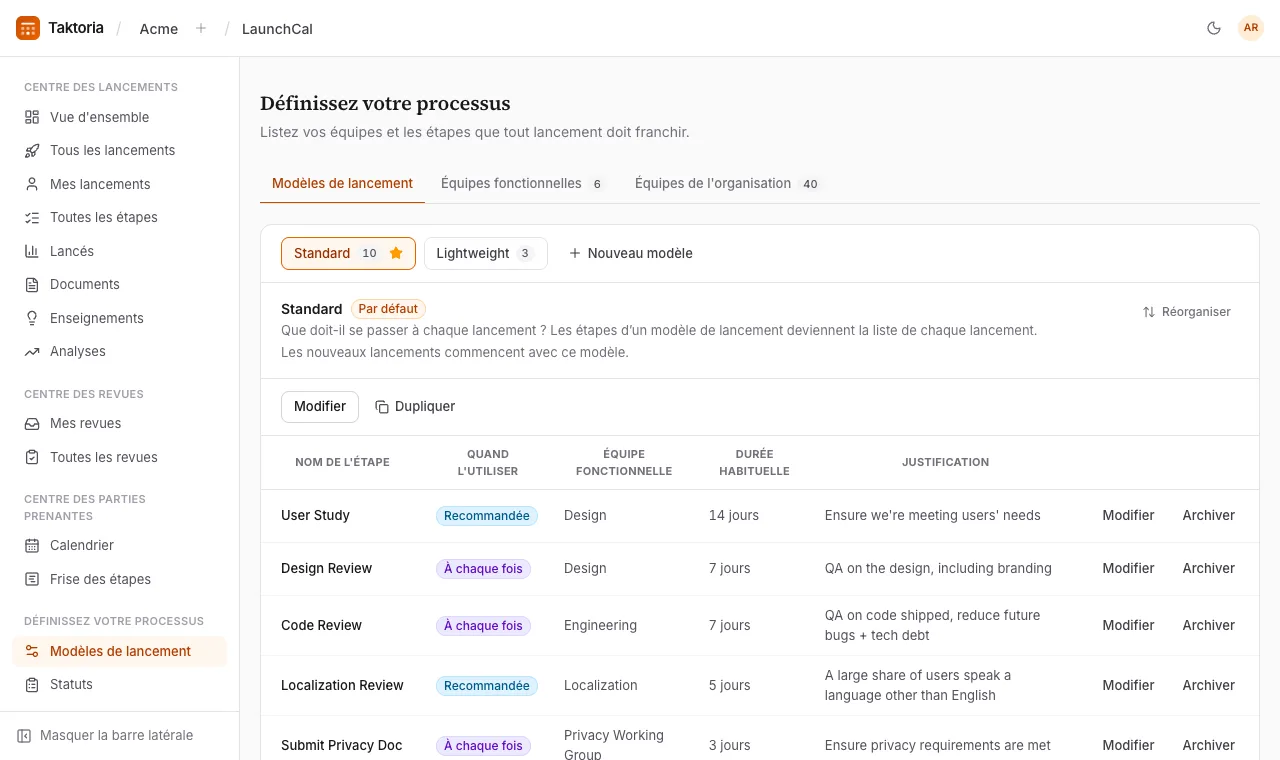Image resolution: width=1280 pixels, height=760 pixels.
Task: Click Modifier for Design Review row
Action: pyautogui.click(x=1128, y=568)
